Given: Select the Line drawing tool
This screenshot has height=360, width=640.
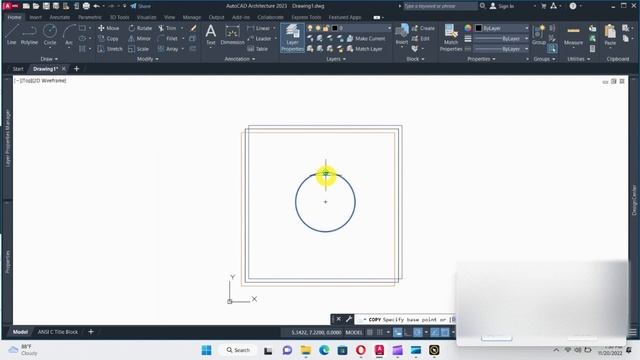Looking at the screenshot, I should click(11, 34).
